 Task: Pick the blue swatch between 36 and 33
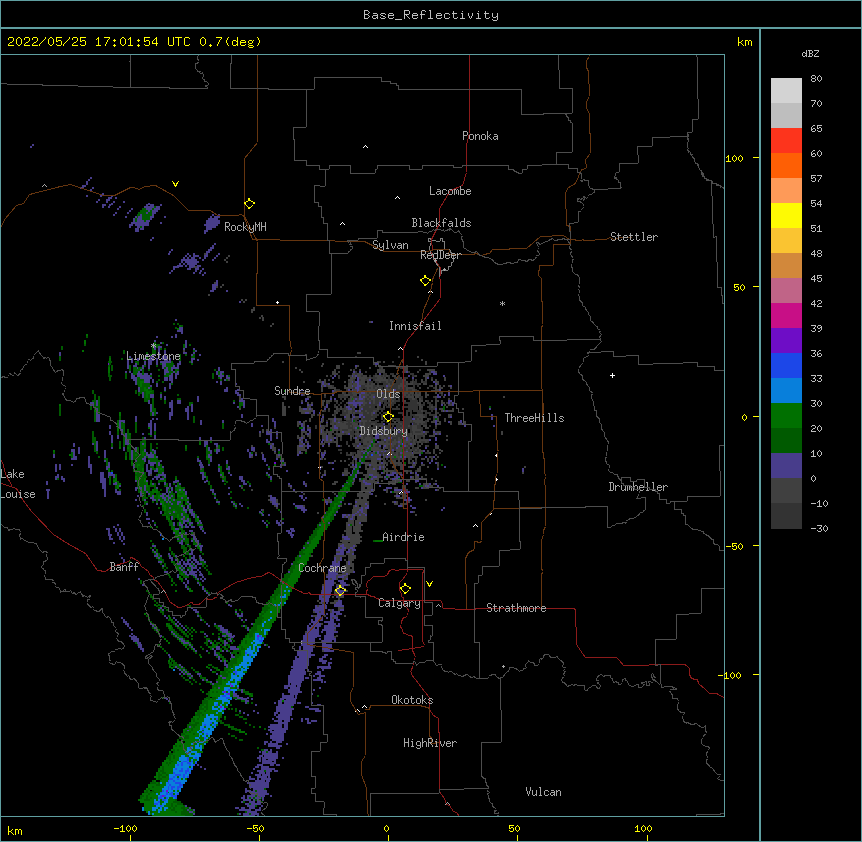tap(786, 365)
